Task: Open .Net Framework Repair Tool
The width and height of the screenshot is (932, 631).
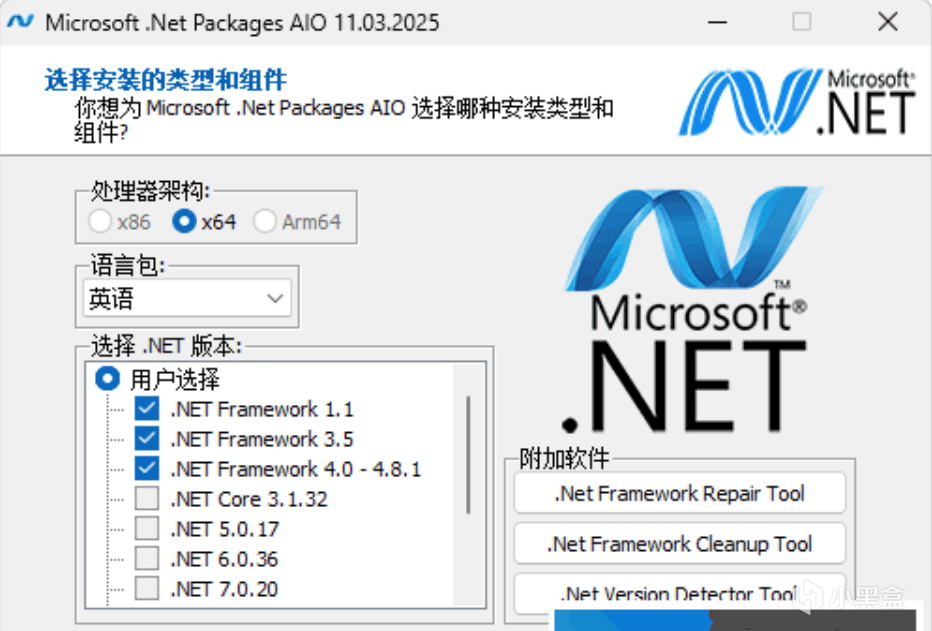Action: point(679,493)
